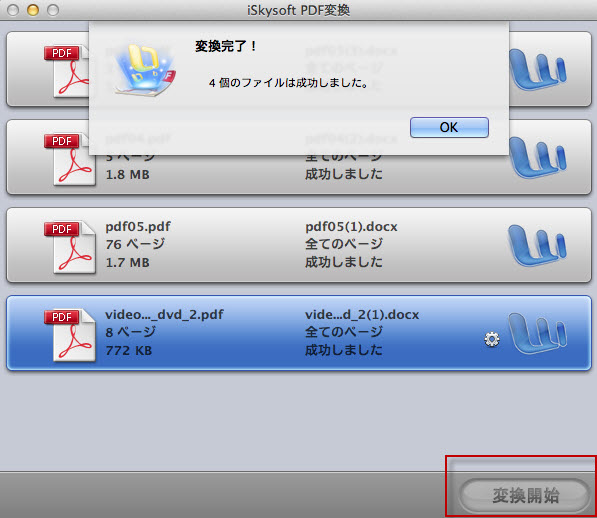Screen dimensions: 597x518
Task: Click the 1.8 MB file size
Action: coord(128,174)
